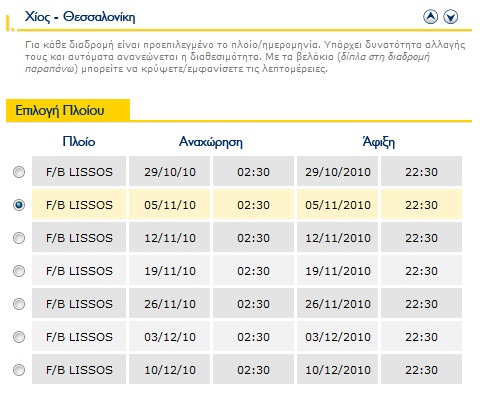This screenshot has height=394, width=491.
Task: Choose the 12/11/10 sailing radio button
Action: coord(19,238)
